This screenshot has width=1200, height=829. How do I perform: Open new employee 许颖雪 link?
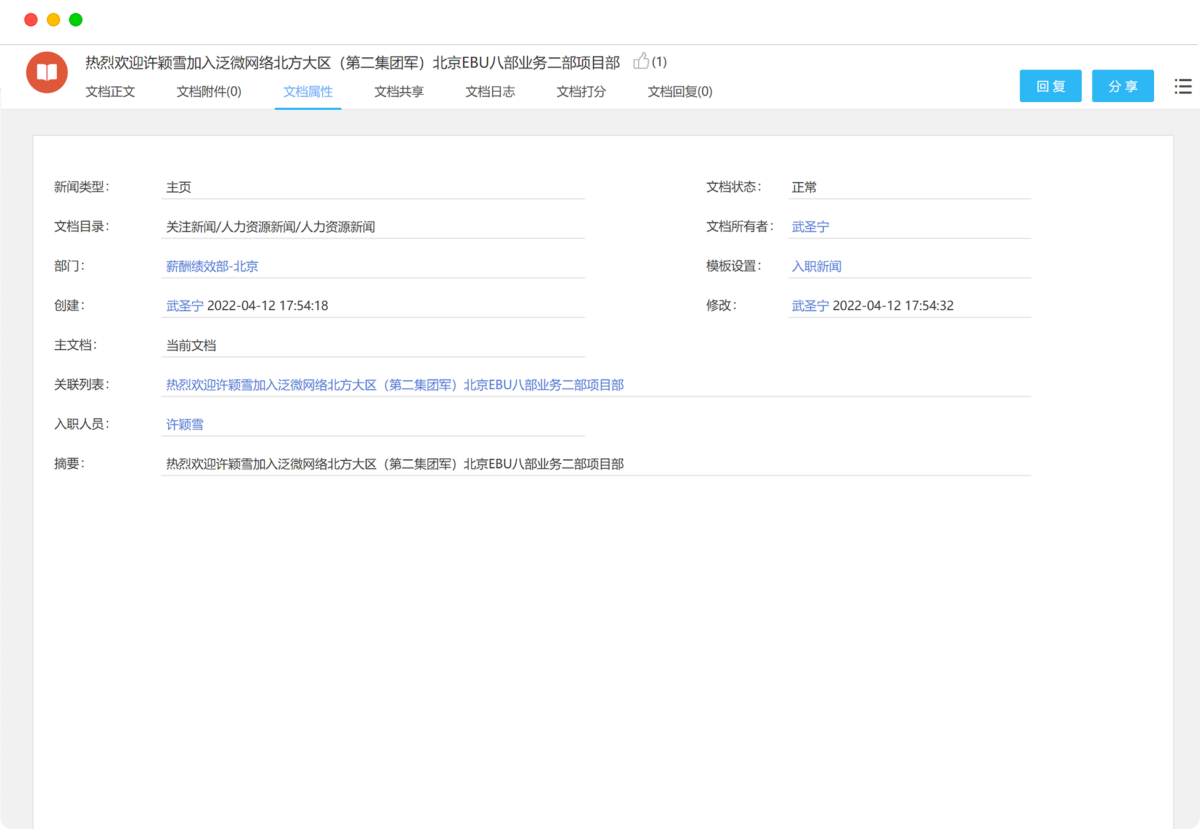pyautogui.click(x=184, y=425)
